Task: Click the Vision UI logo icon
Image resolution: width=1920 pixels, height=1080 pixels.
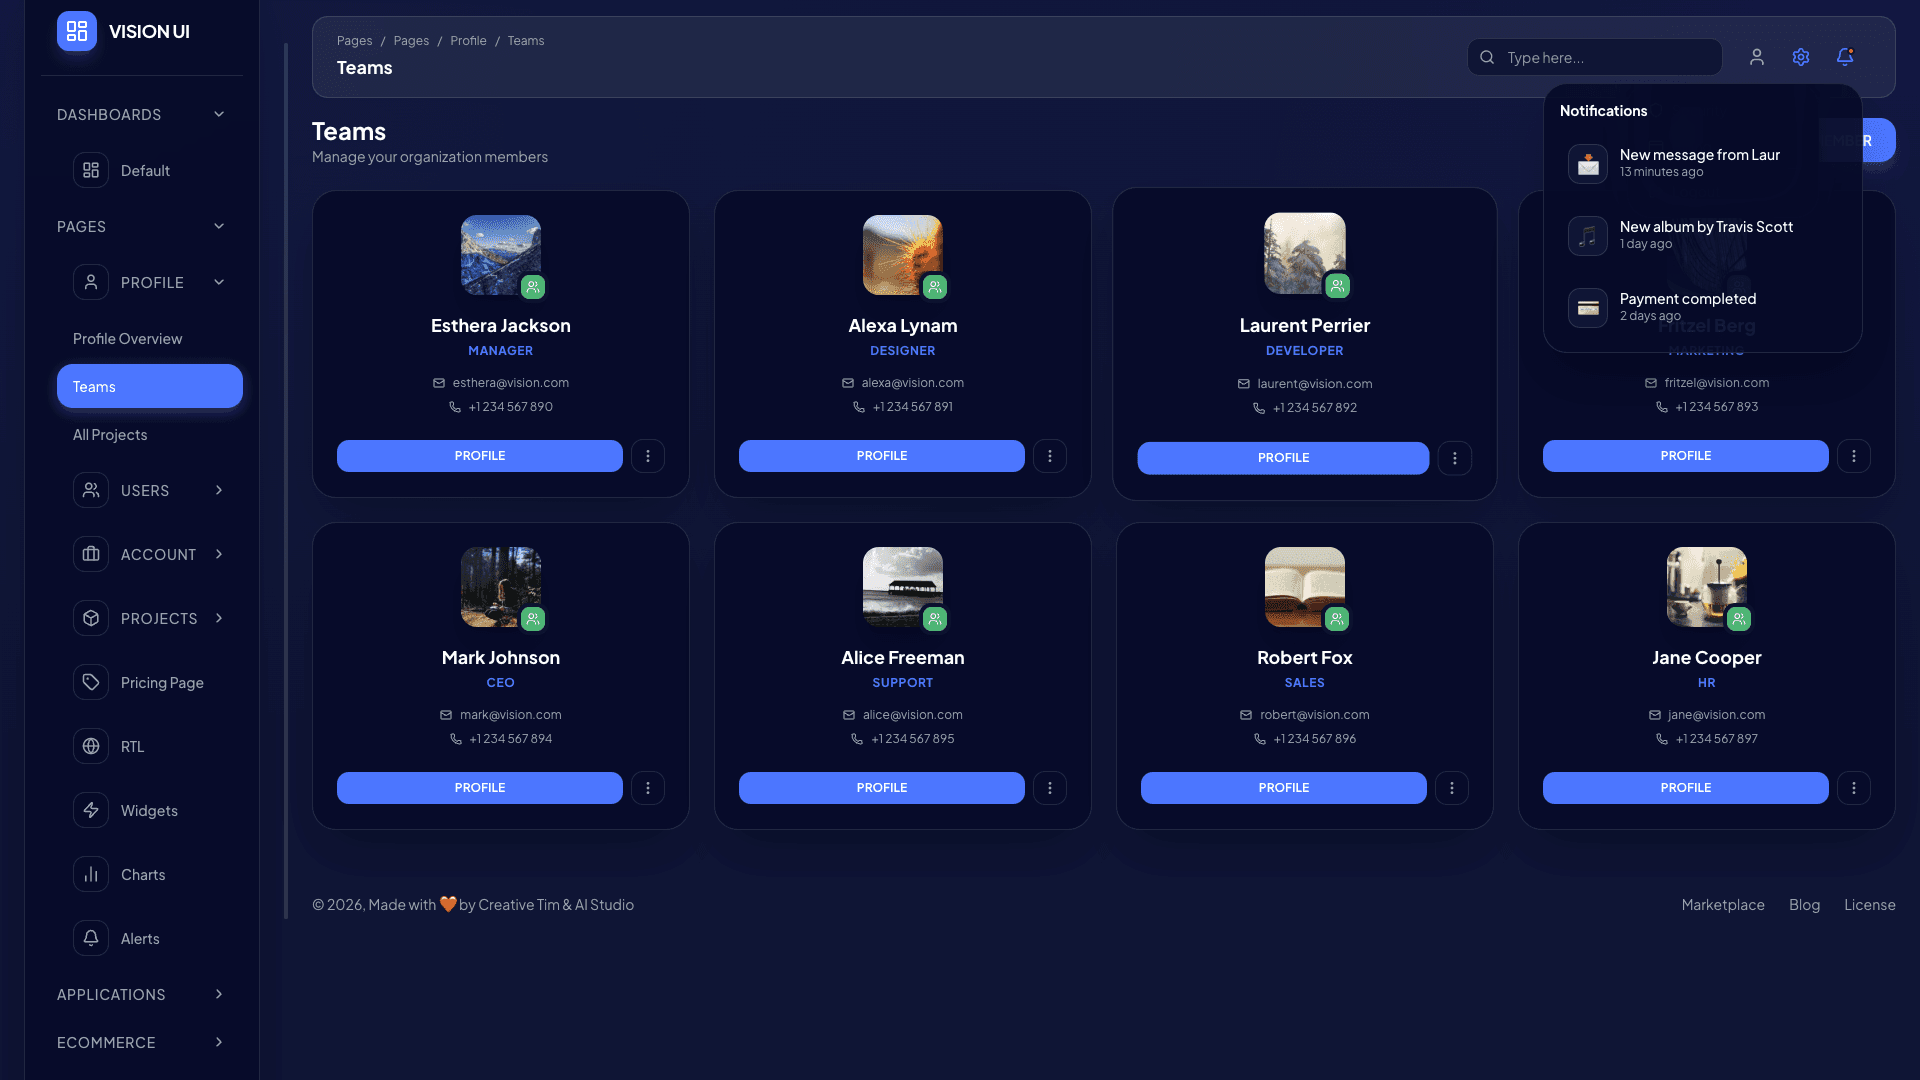Action: tap(76, 31)
